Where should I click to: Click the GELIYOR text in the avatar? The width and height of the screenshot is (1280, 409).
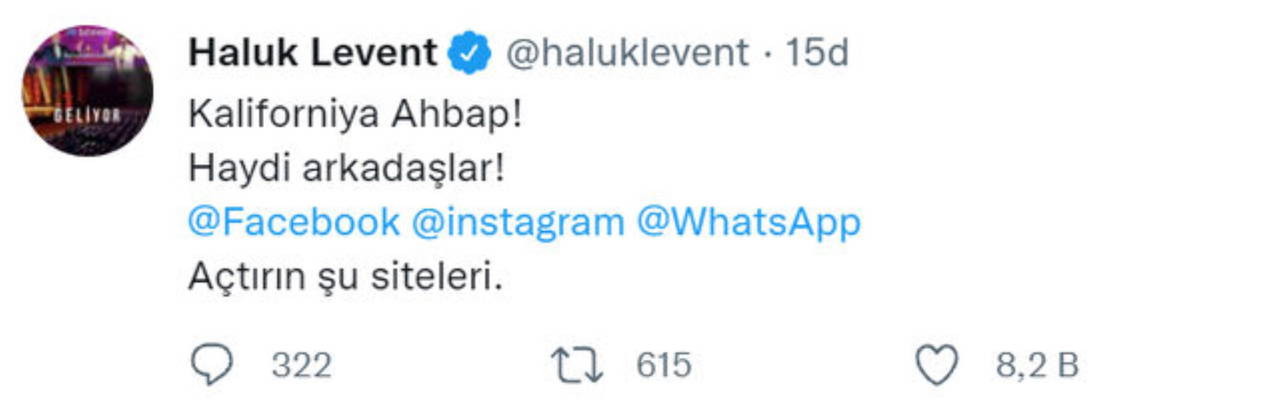click(87, 115)
